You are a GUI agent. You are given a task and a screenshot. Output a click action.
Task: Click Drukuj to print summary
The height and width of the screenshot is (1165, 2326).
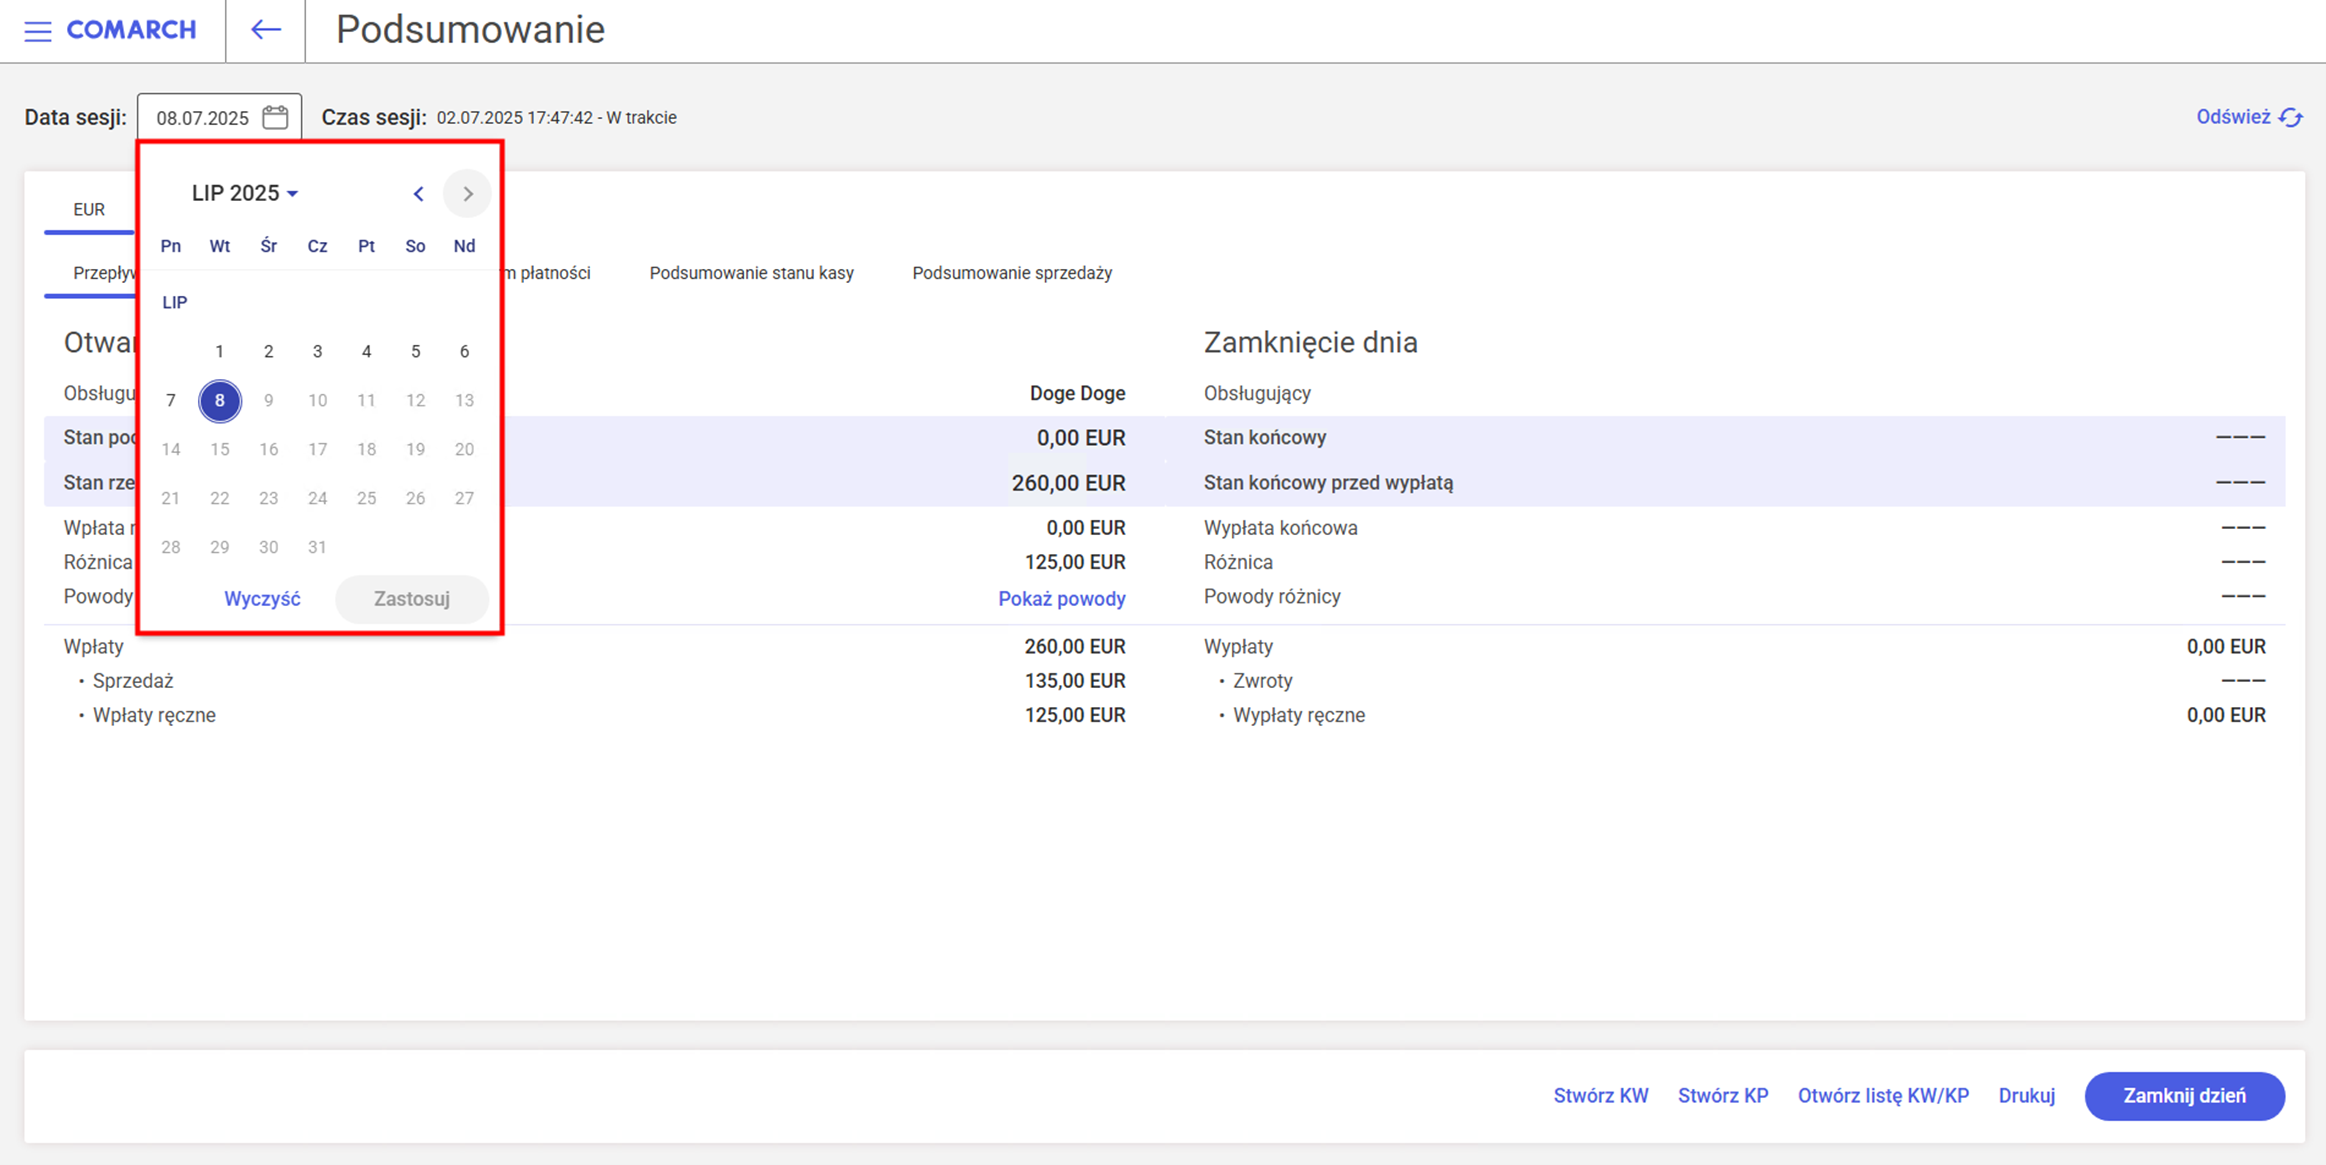[x=2027, y=1096]
